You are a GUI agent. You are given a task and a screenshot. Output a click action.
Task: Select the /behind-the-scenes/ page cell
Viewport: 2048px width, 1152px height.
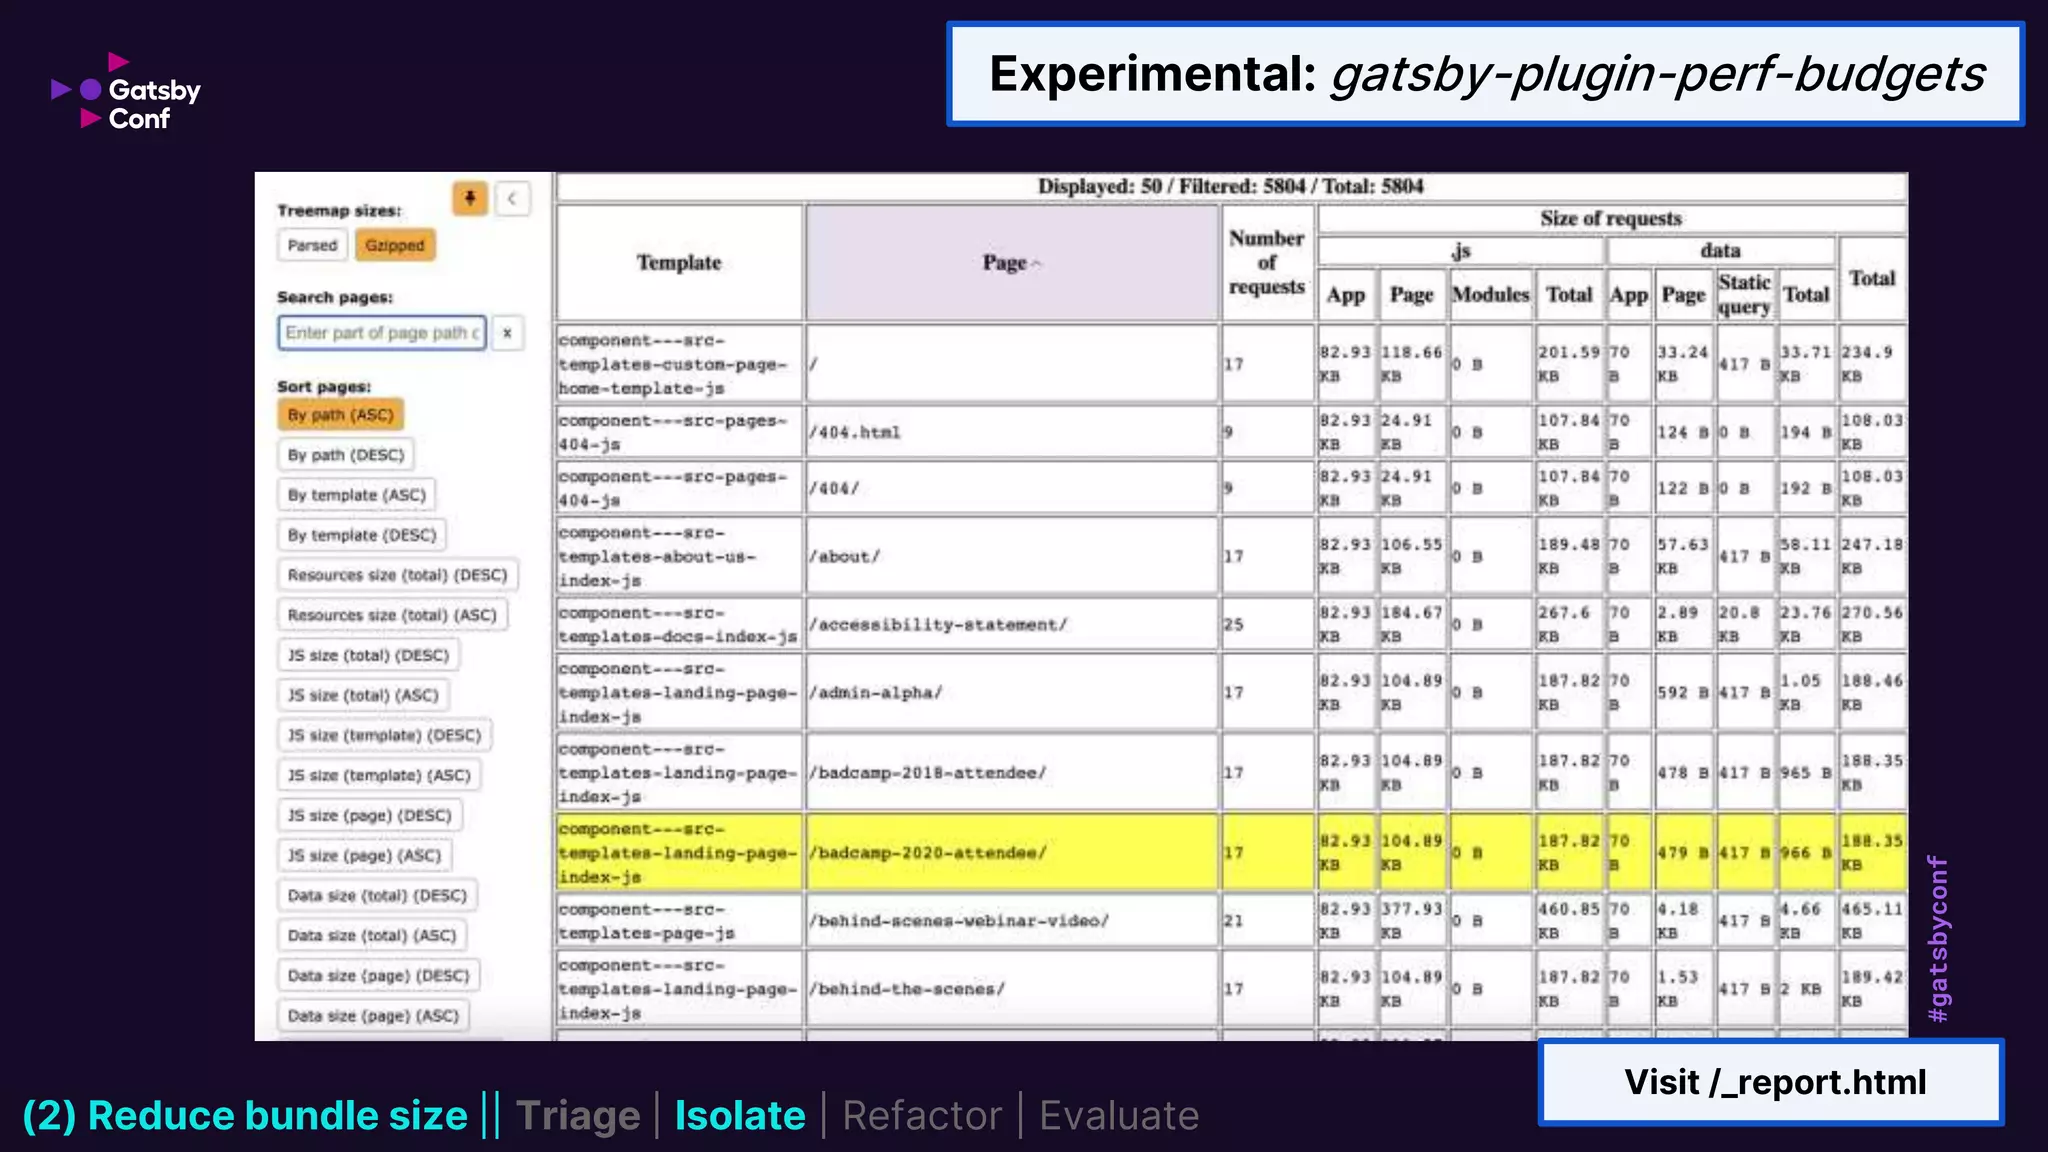tap(1012, 989)
